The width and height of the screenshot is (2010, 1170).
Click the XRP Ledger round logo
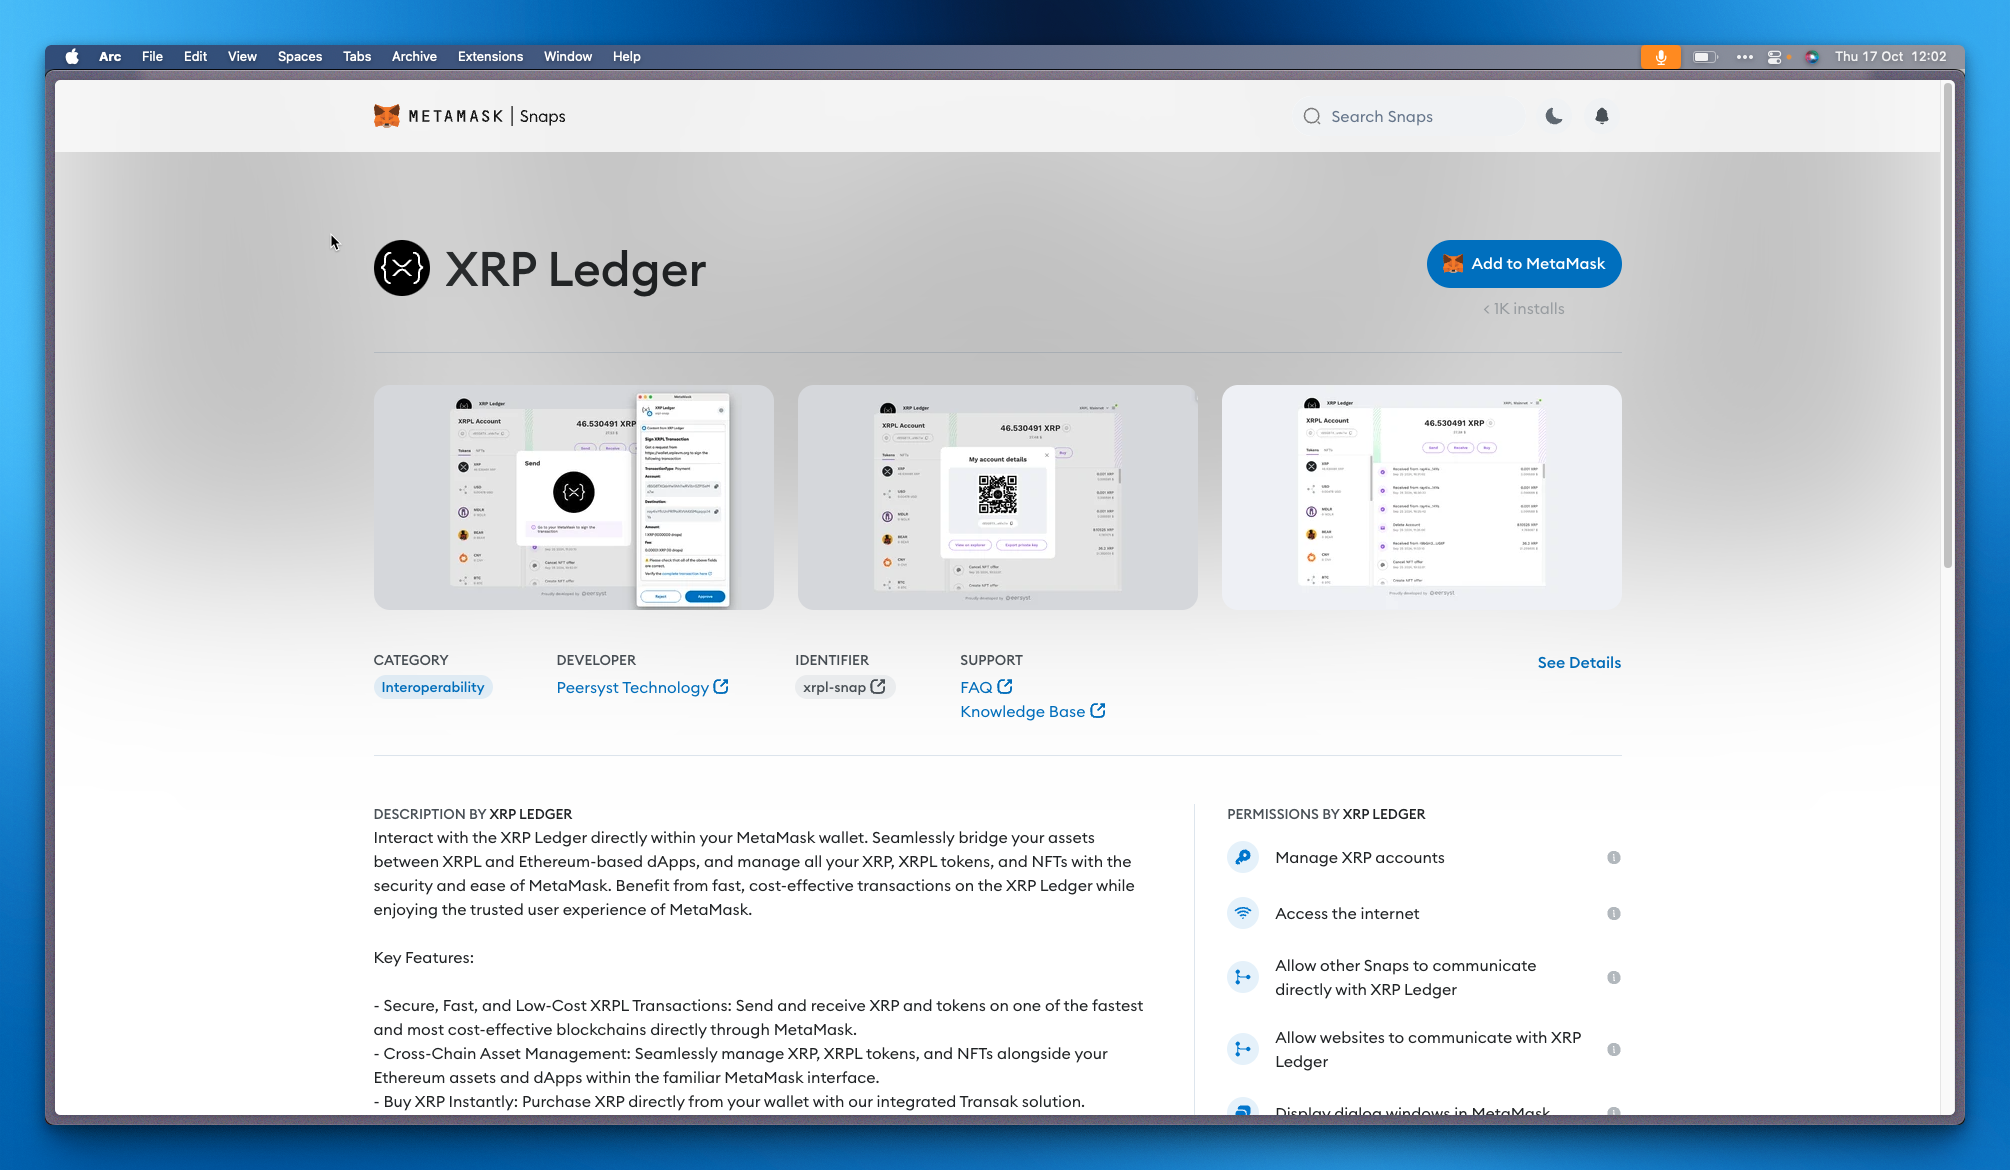click(x=402, y=268)
